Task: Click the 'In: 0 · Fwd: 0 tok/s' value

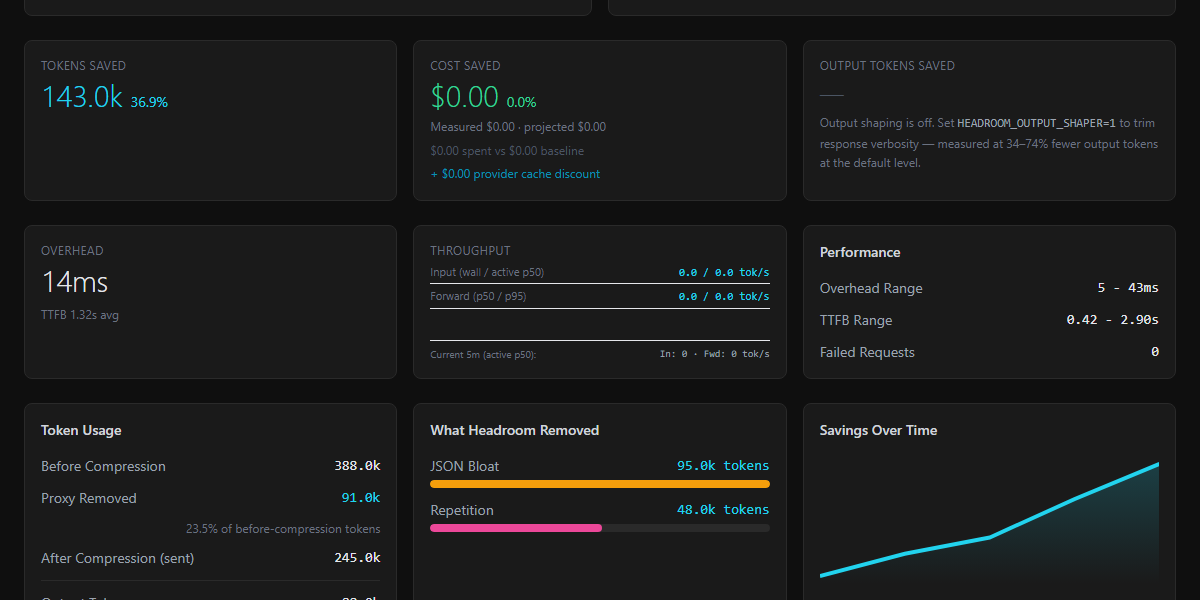Action: pyautogui.click(x=714, y=354)
